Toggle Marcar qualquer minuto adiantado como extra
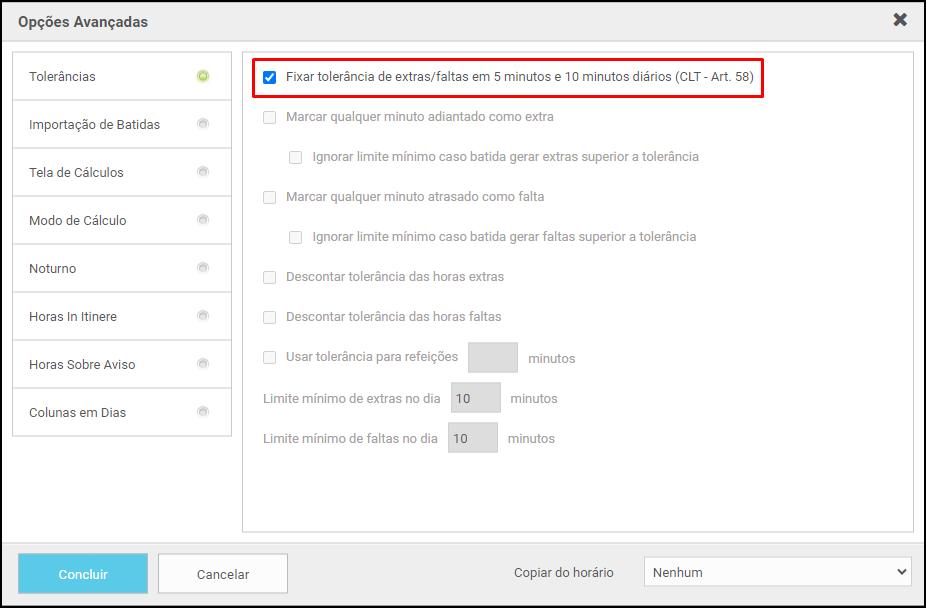This screenshot has width=926, height=608. [x=269, y=117]
